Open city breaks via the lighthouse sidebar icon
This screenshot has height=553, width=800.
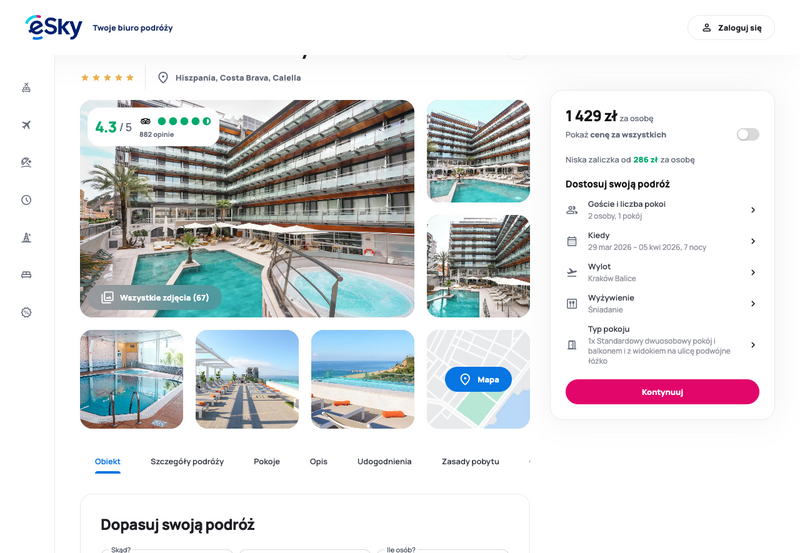click(27, 237)
